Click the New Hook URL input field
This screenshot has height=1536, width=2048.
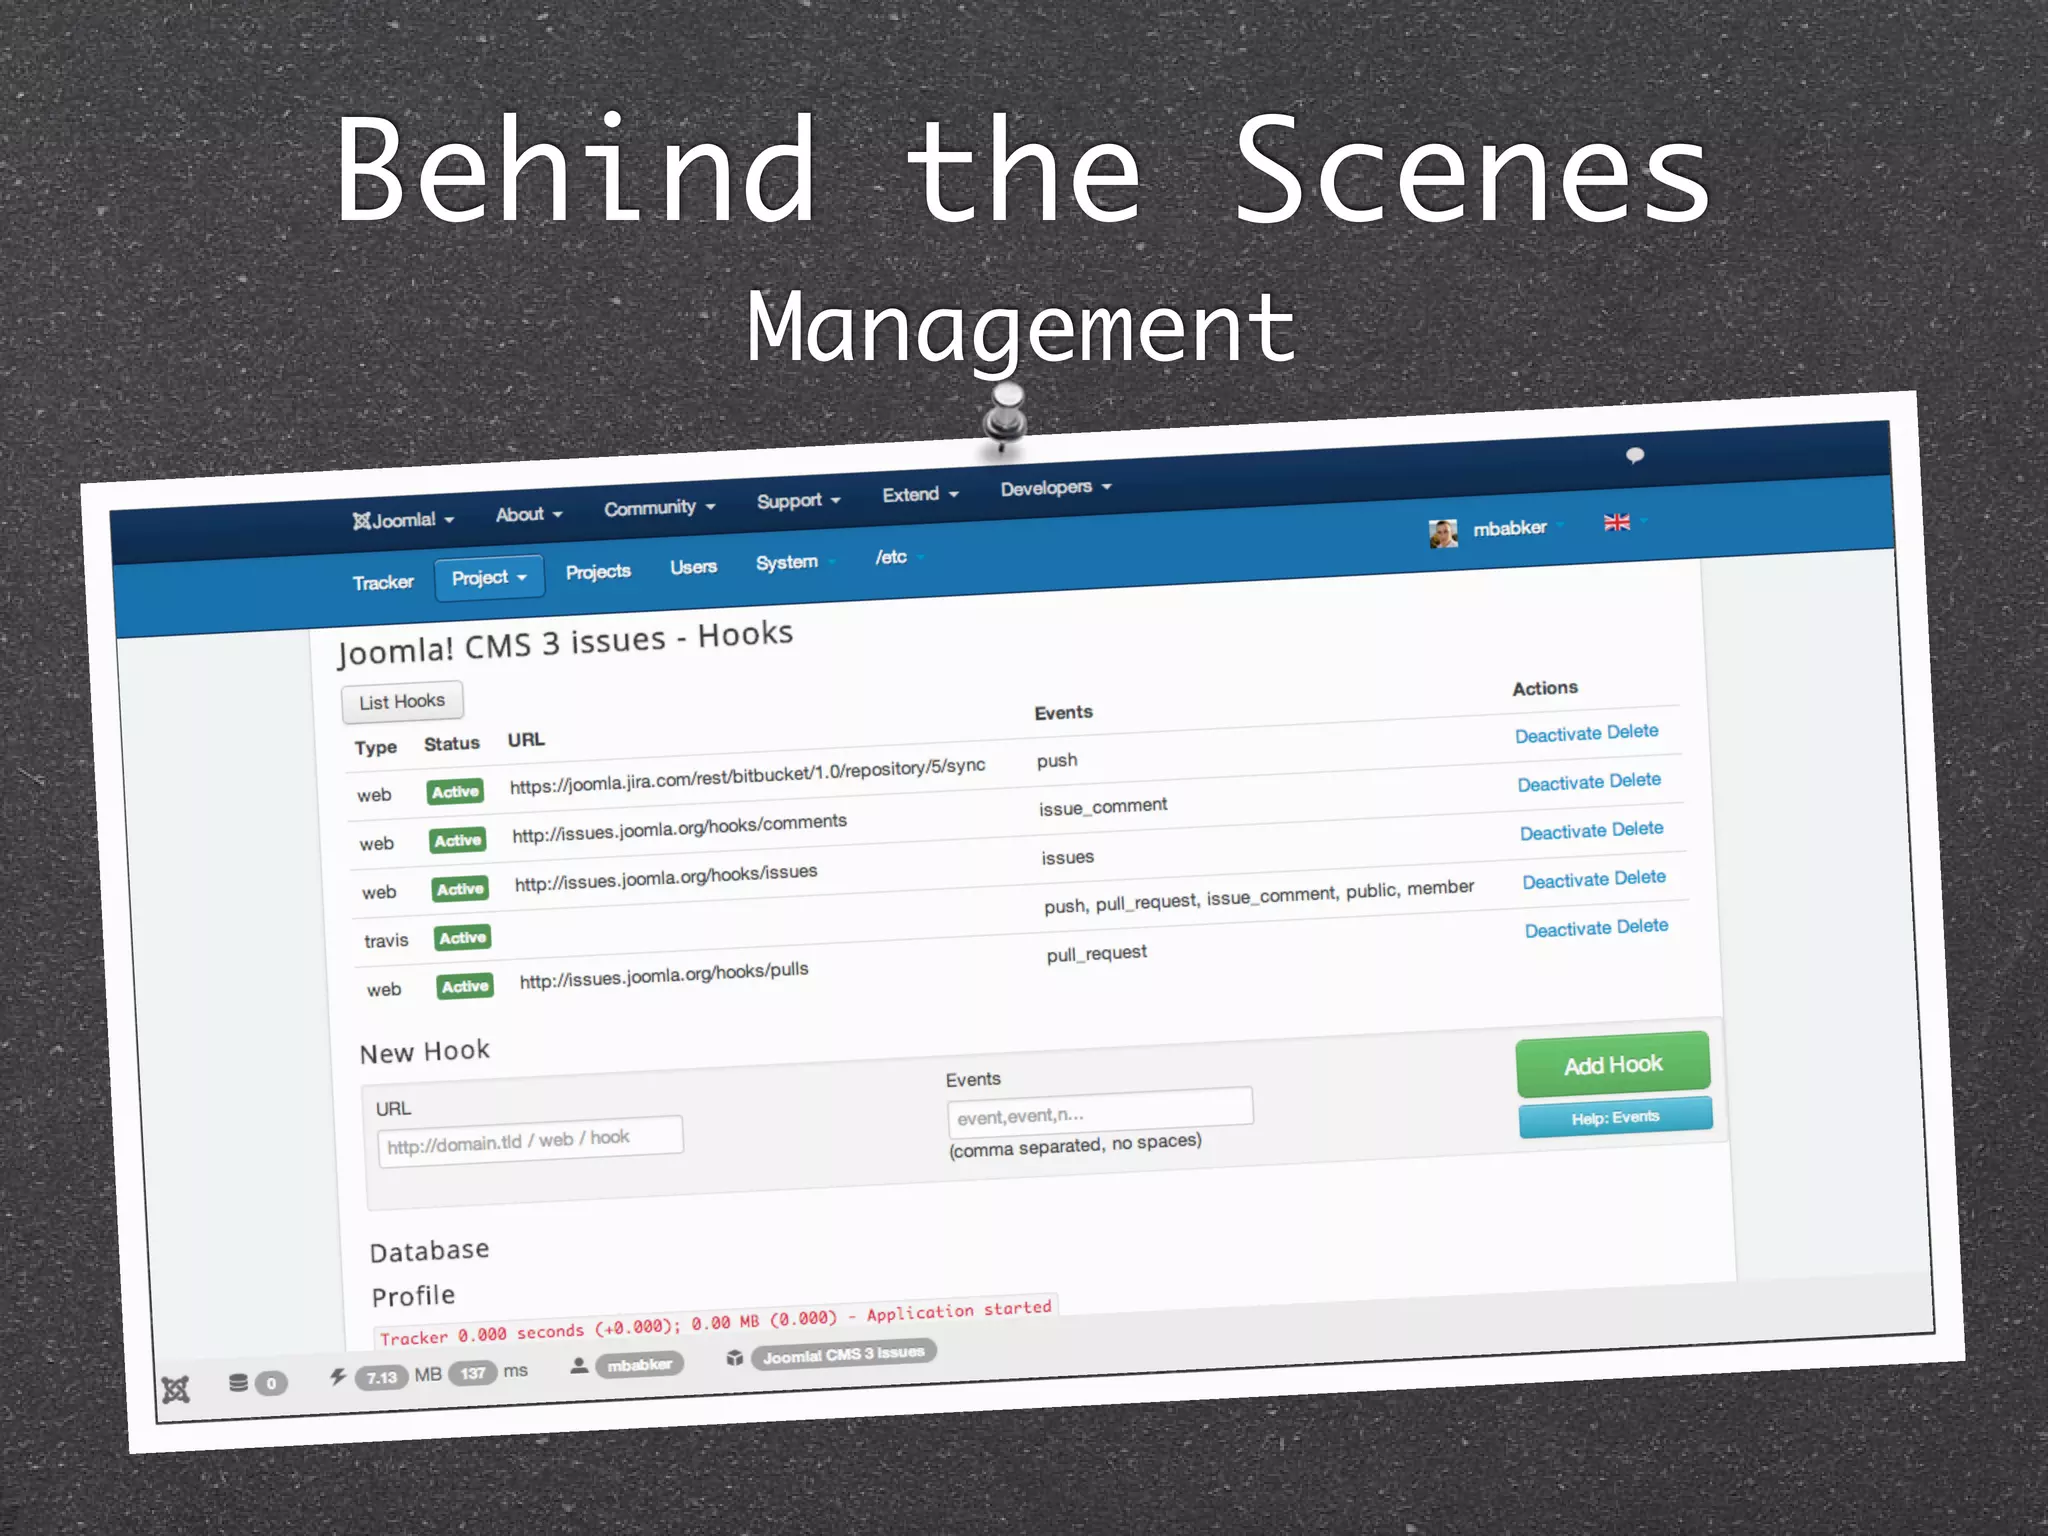[530, 1140]
